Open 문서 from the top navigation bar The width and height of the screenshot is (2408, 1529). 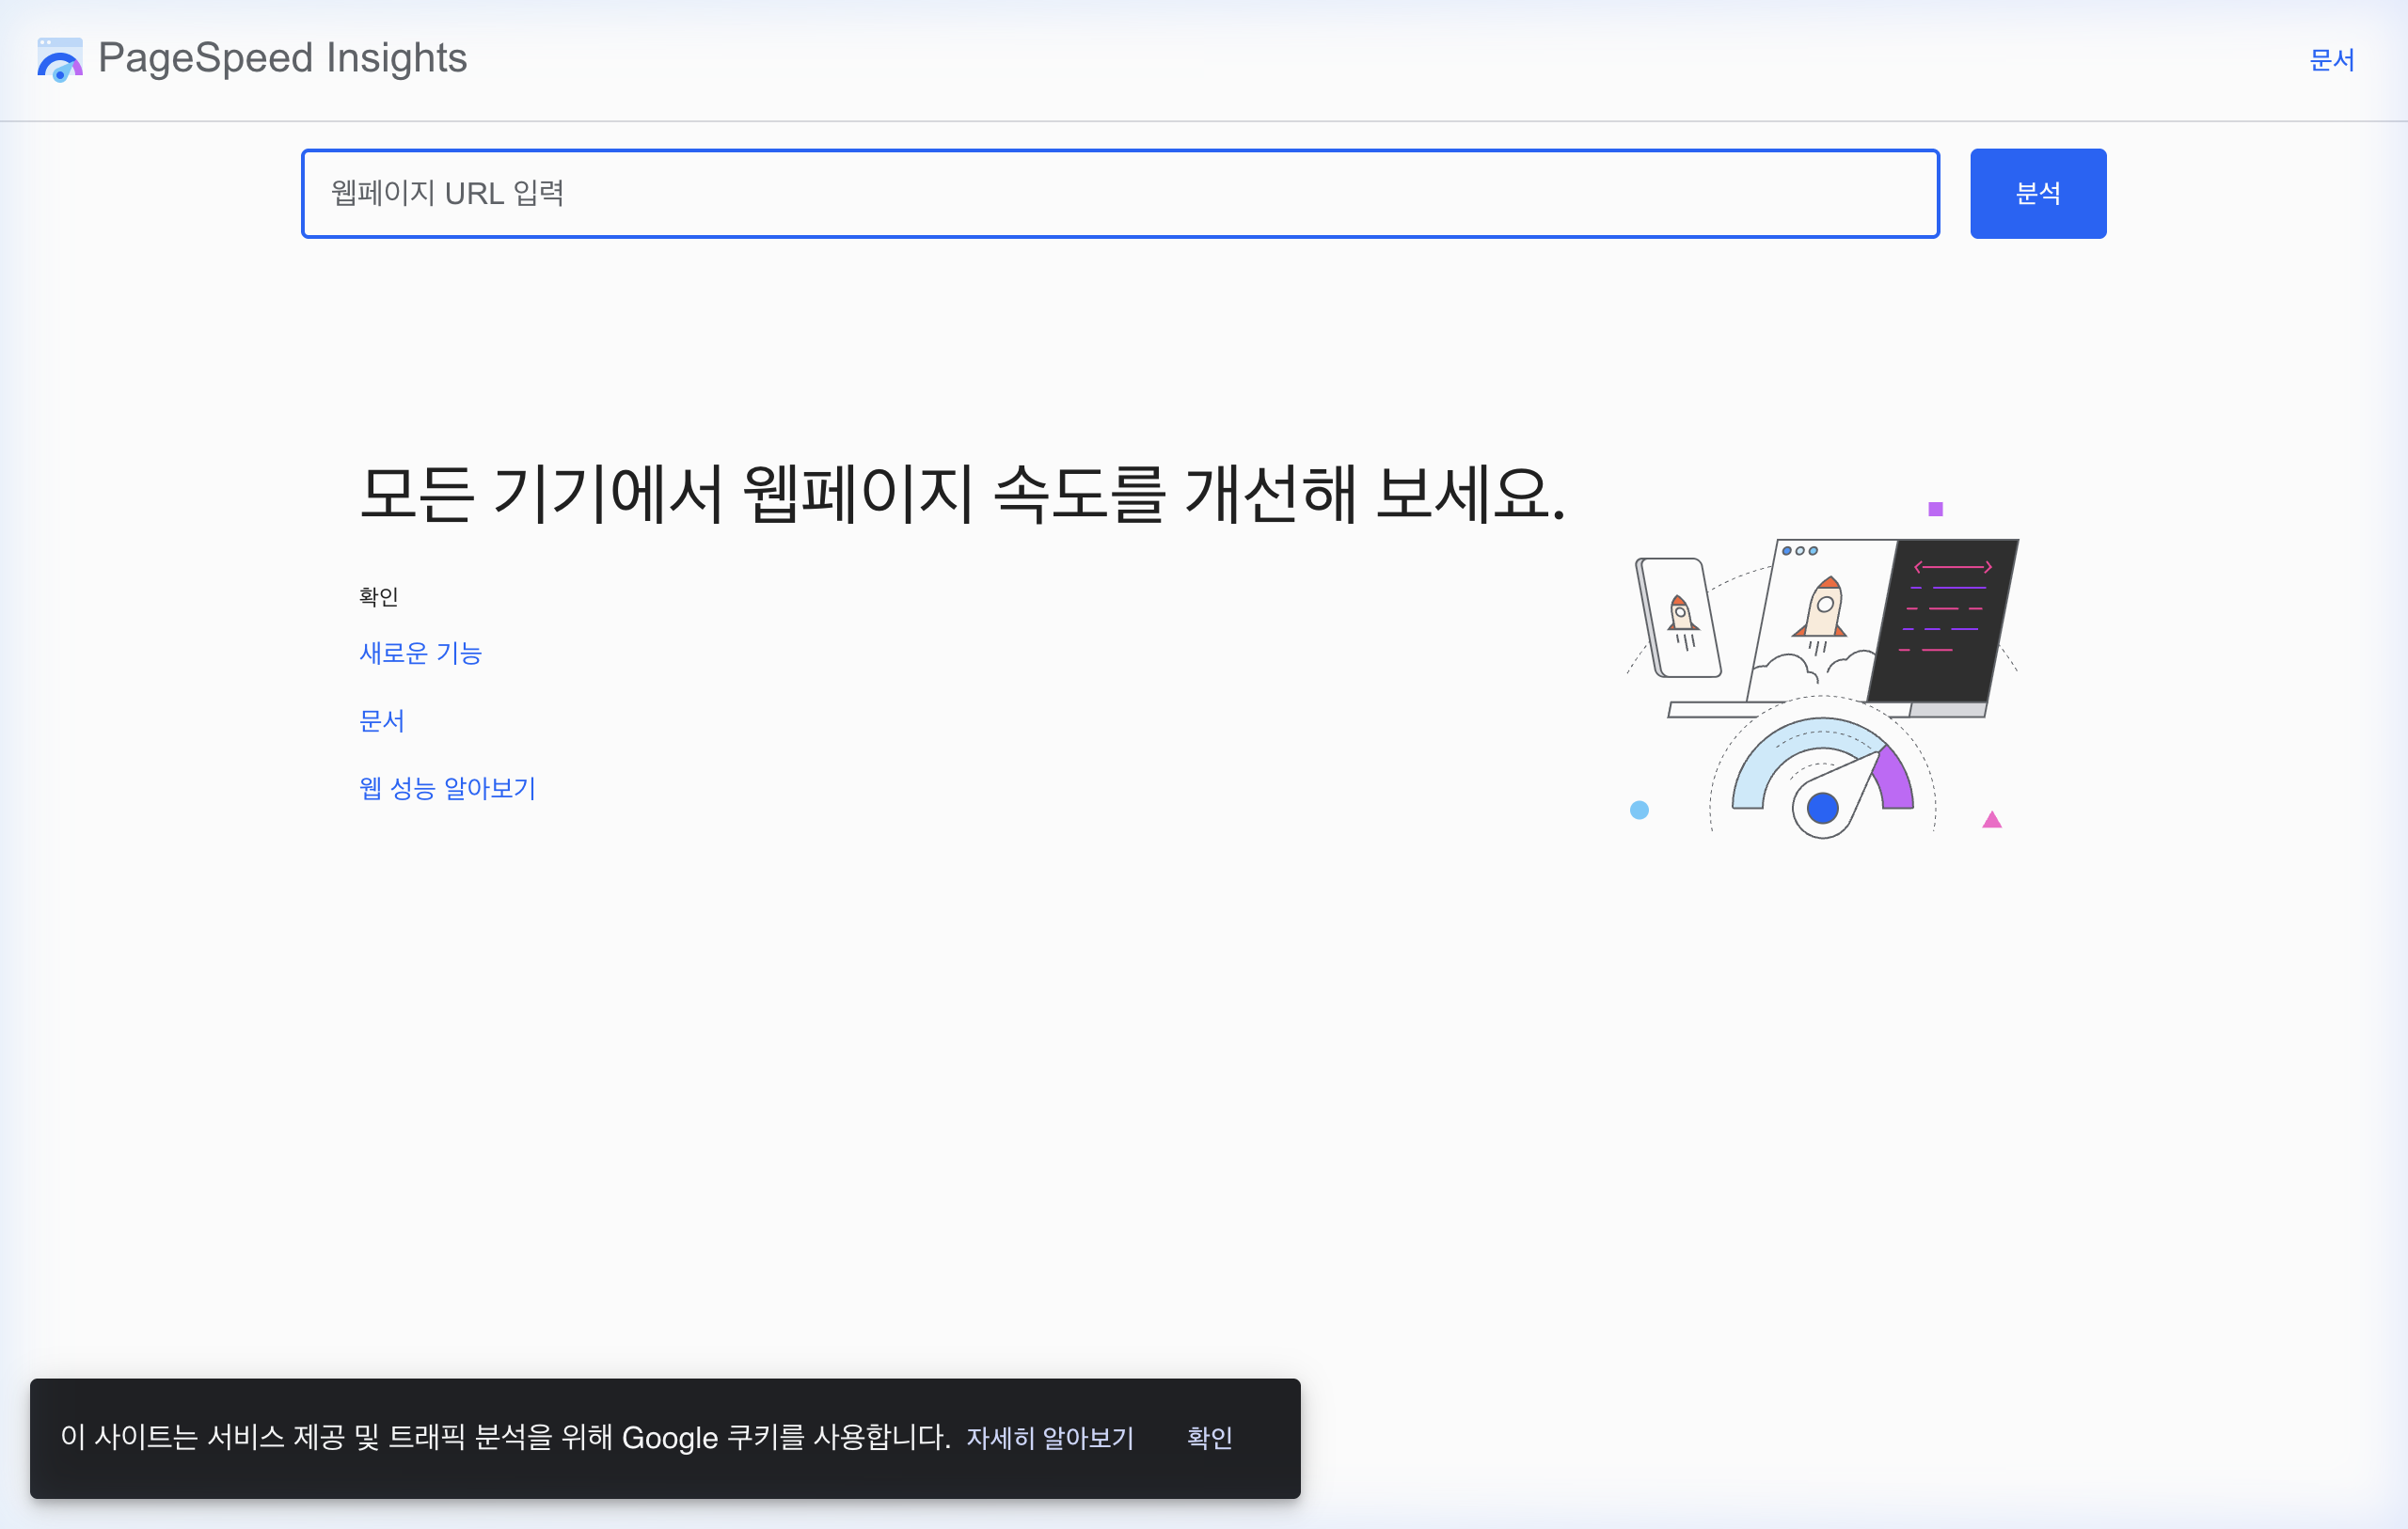pyautogui.click(x=2331, y=60)
